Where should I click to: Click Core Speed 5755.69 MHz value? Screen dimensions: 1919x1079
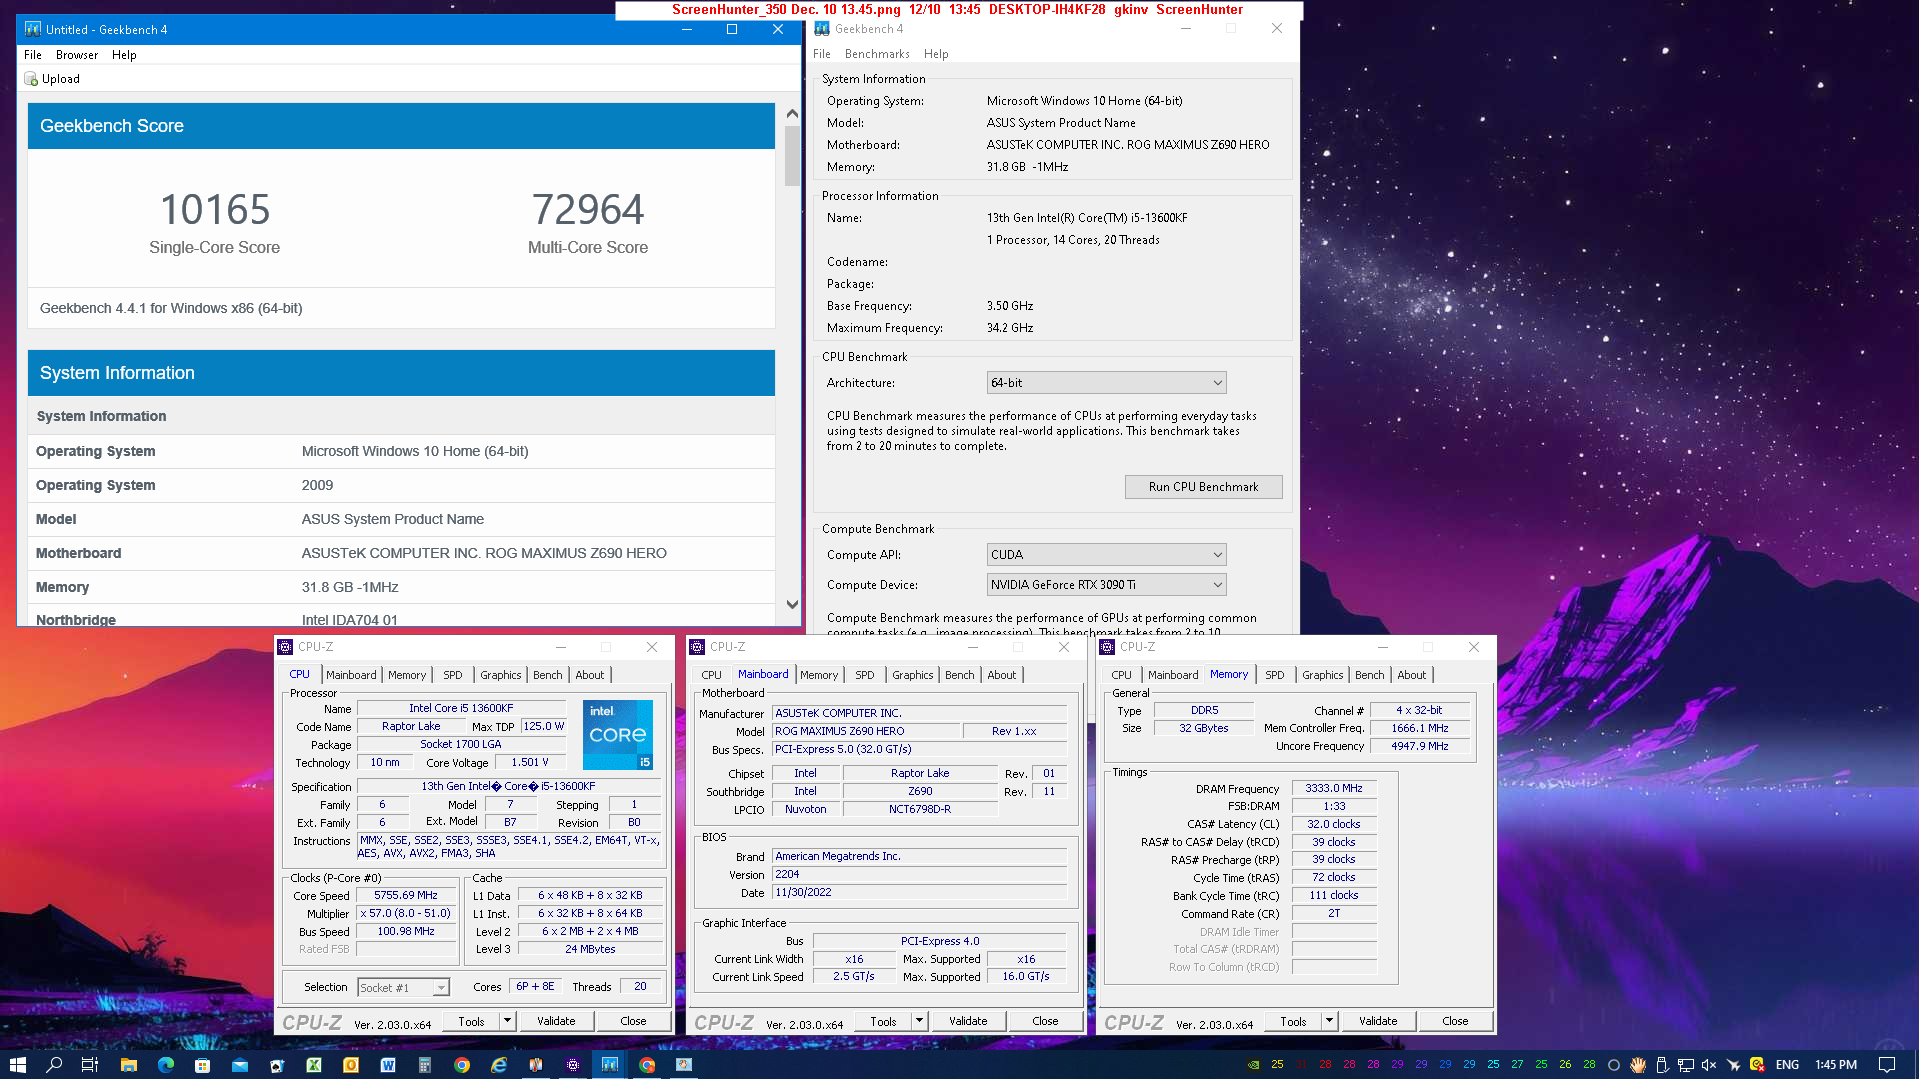pos(406,895)
